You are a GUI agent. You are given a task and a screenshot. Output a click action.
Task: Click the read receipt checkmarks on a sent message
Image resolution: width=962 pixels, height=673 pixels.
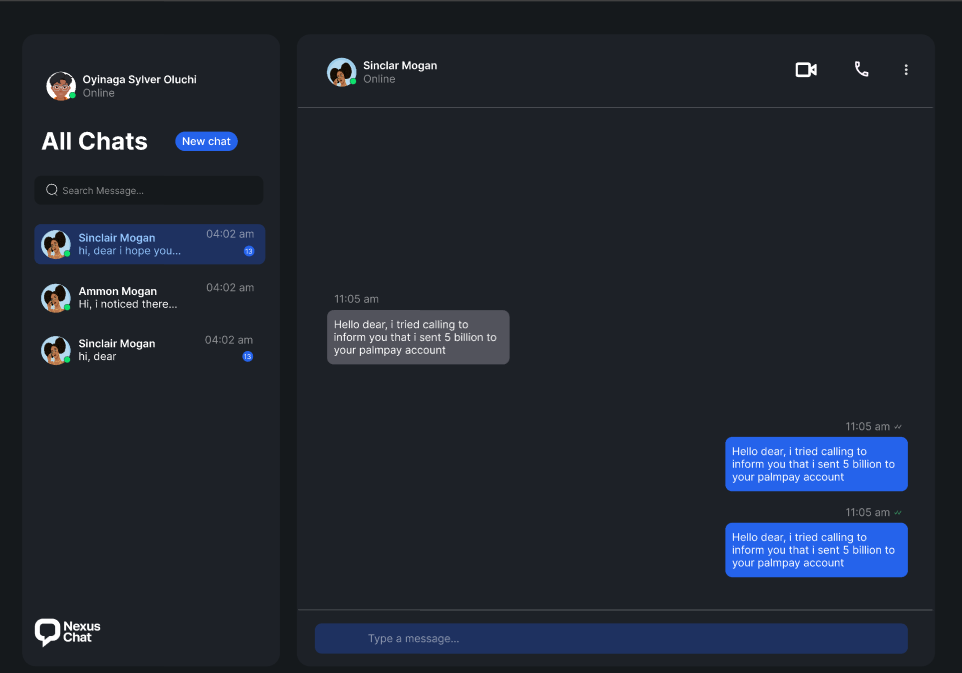(898, 511)
